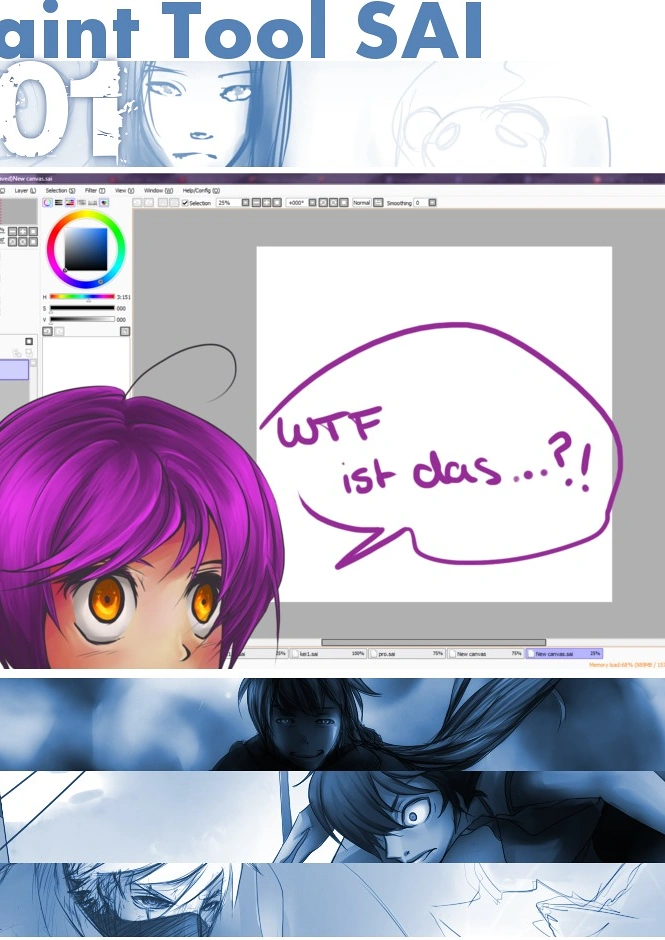This screenshot has width=665, height=940.
Task: Switch to the New canvas 75% tab
Action: click(x=486, y=653)
